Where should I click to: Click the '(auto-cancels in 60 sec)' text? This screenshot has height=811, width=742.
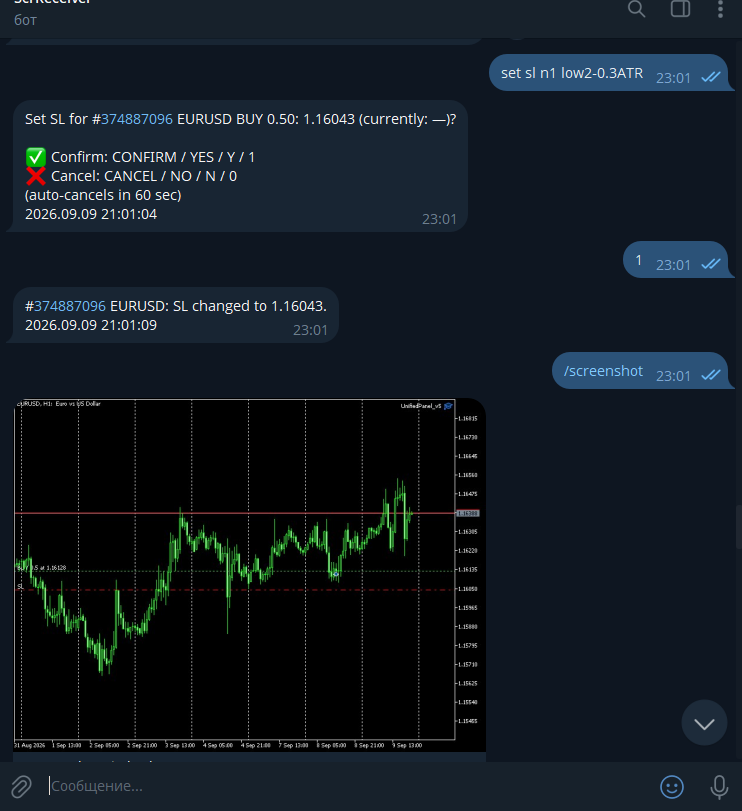103,196
